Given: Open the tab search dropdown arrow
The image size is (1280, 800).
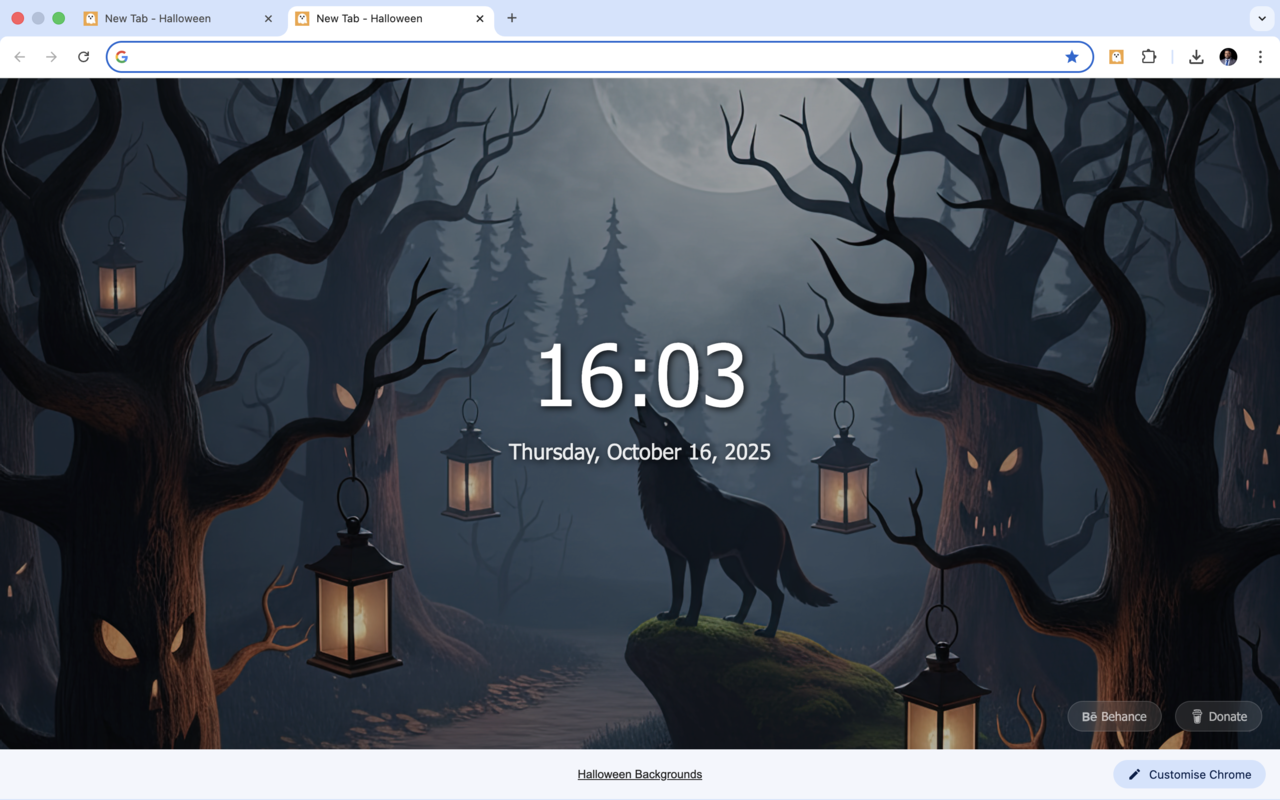Looking at the screenshot, I should coord(1261,18).
